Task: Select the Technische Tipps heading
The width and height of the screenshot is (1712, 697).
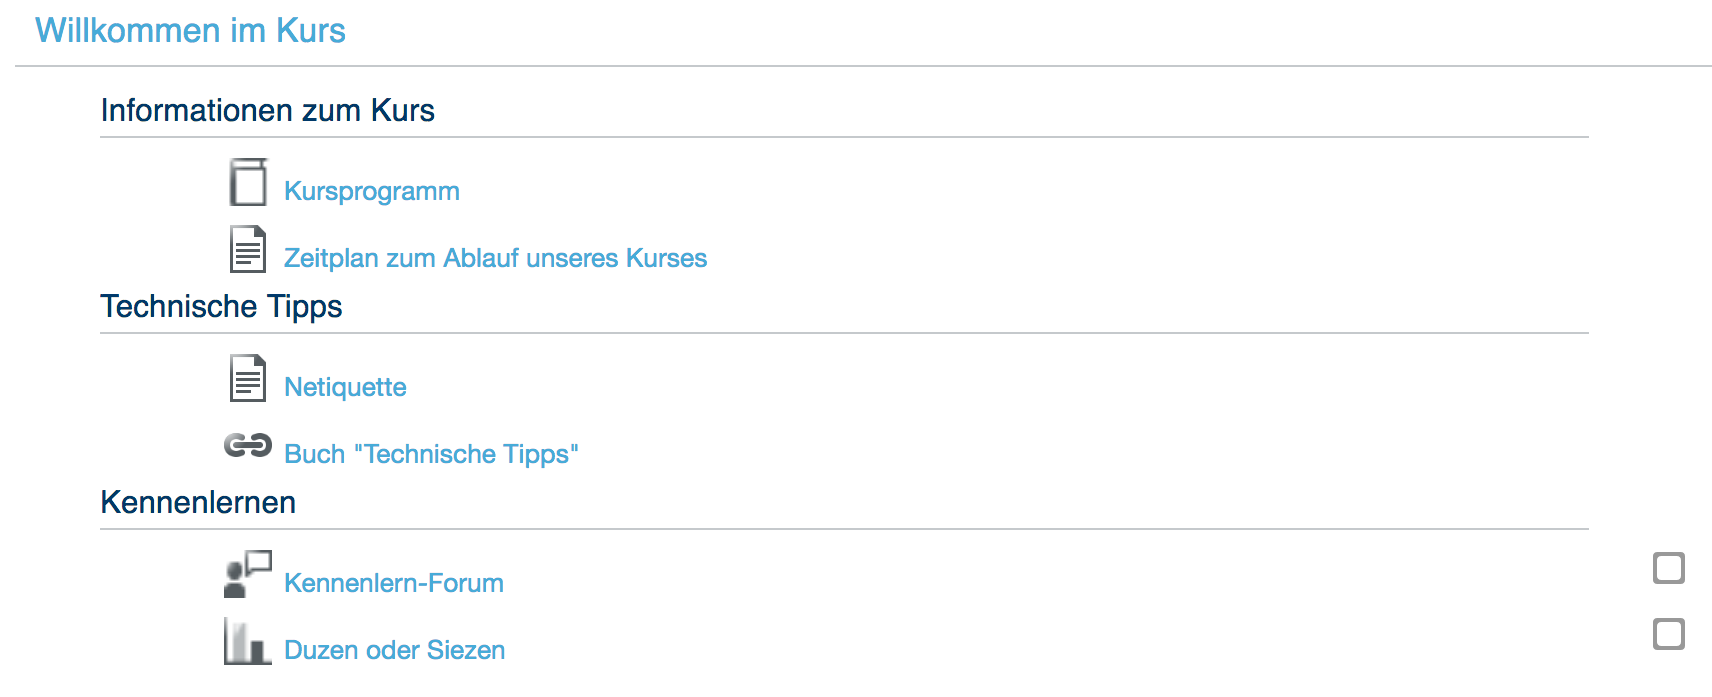Action: pos(221,306)
